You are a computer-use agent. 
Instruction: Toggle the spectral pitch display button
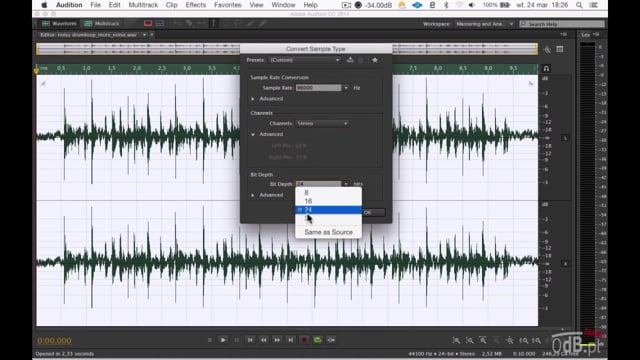pos(160,24)
